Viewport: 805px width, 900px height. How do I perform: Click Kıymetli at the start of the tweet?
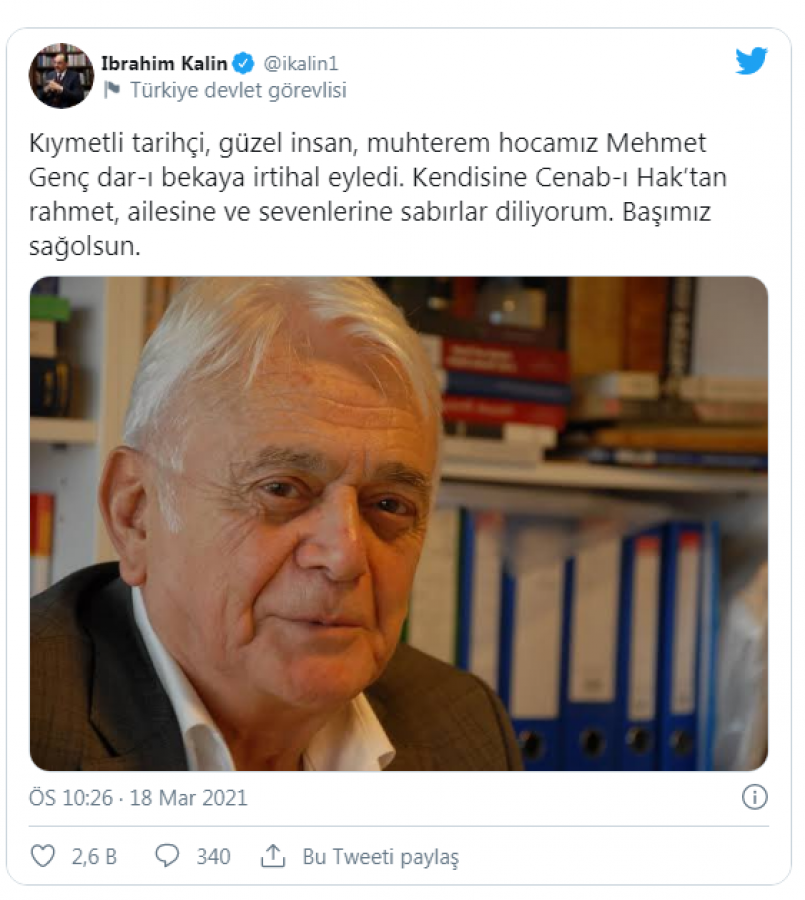click(x=76, y=143)
